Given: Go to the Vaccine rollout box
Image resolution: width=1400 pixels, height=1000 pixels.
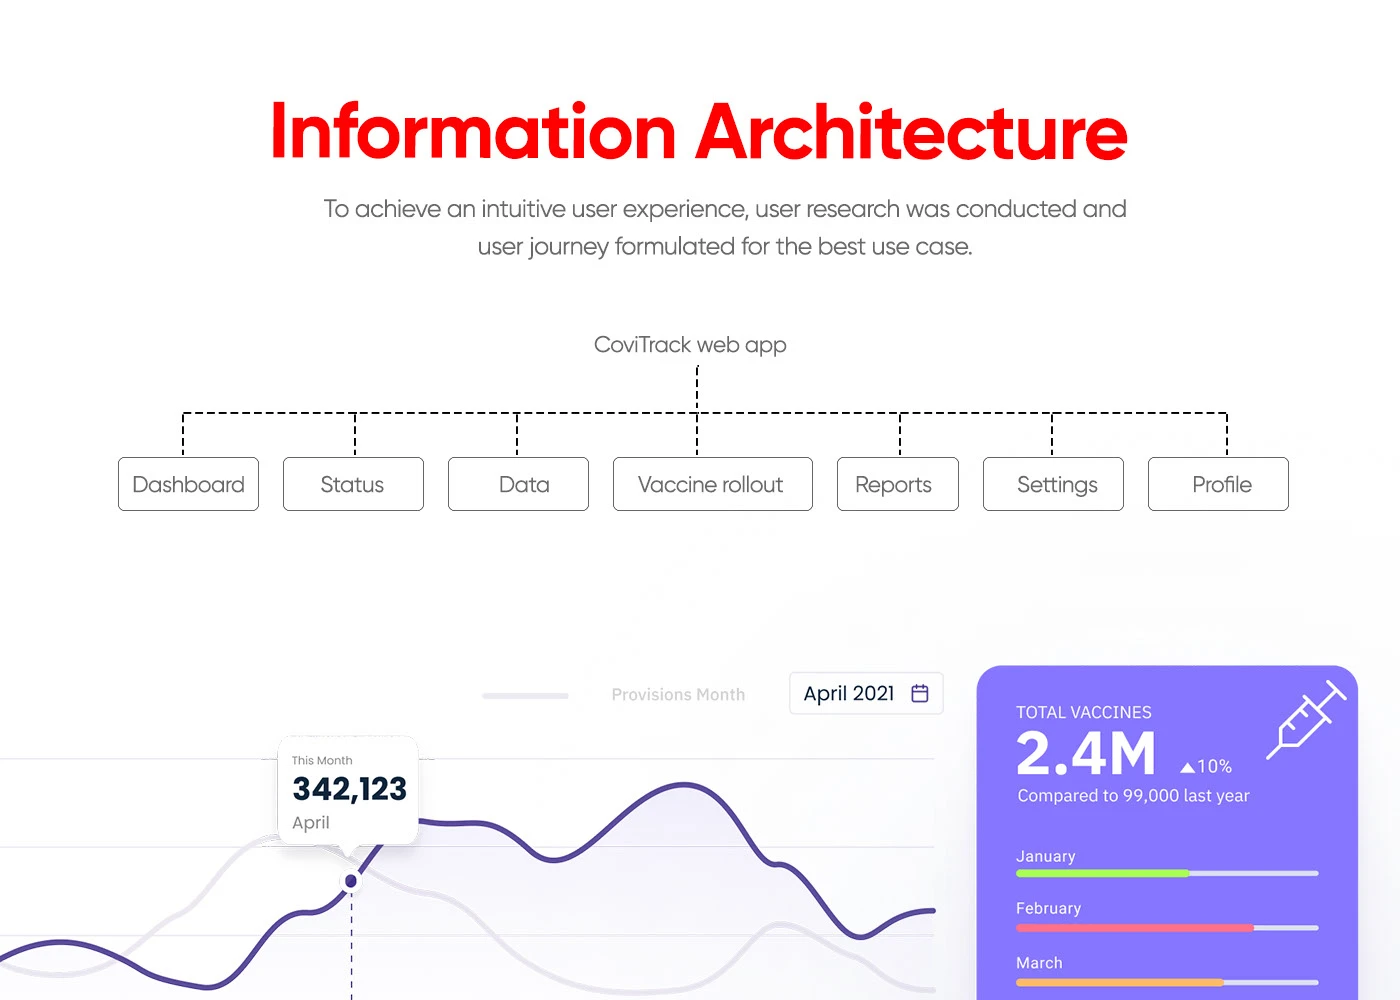Looking at the screenshot, I should [x=713, y=484].
